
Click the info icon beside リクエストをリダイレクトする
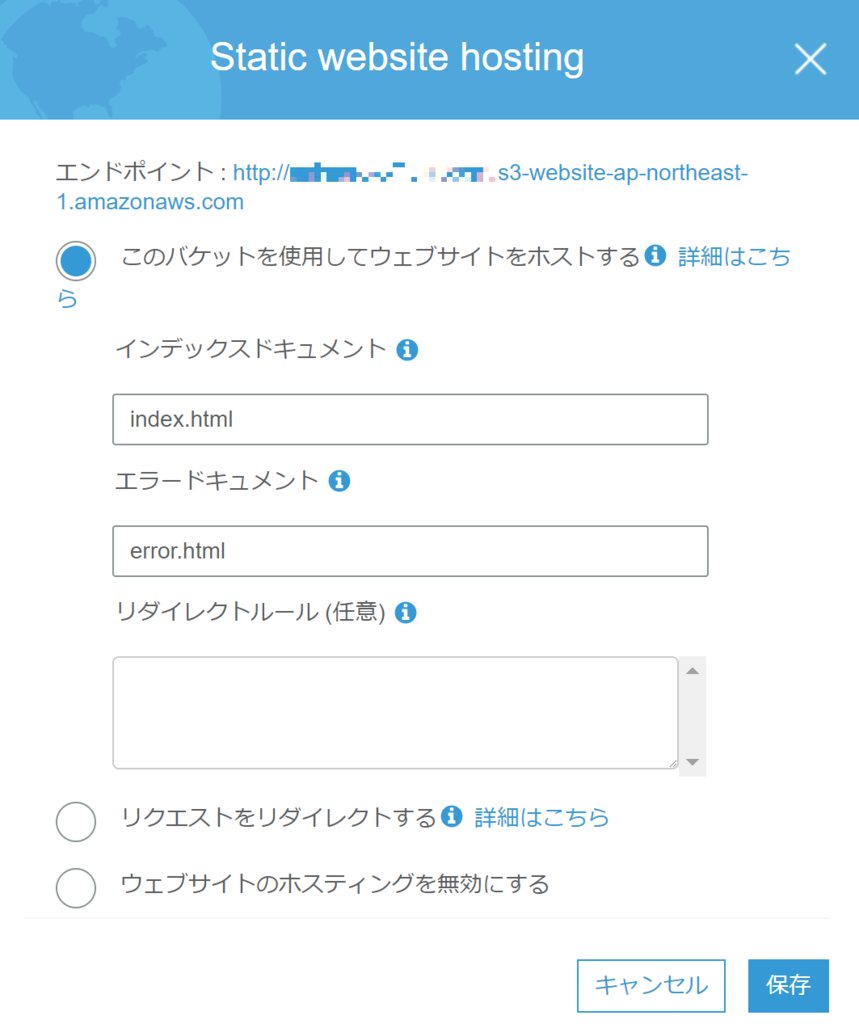pos(449,817)
